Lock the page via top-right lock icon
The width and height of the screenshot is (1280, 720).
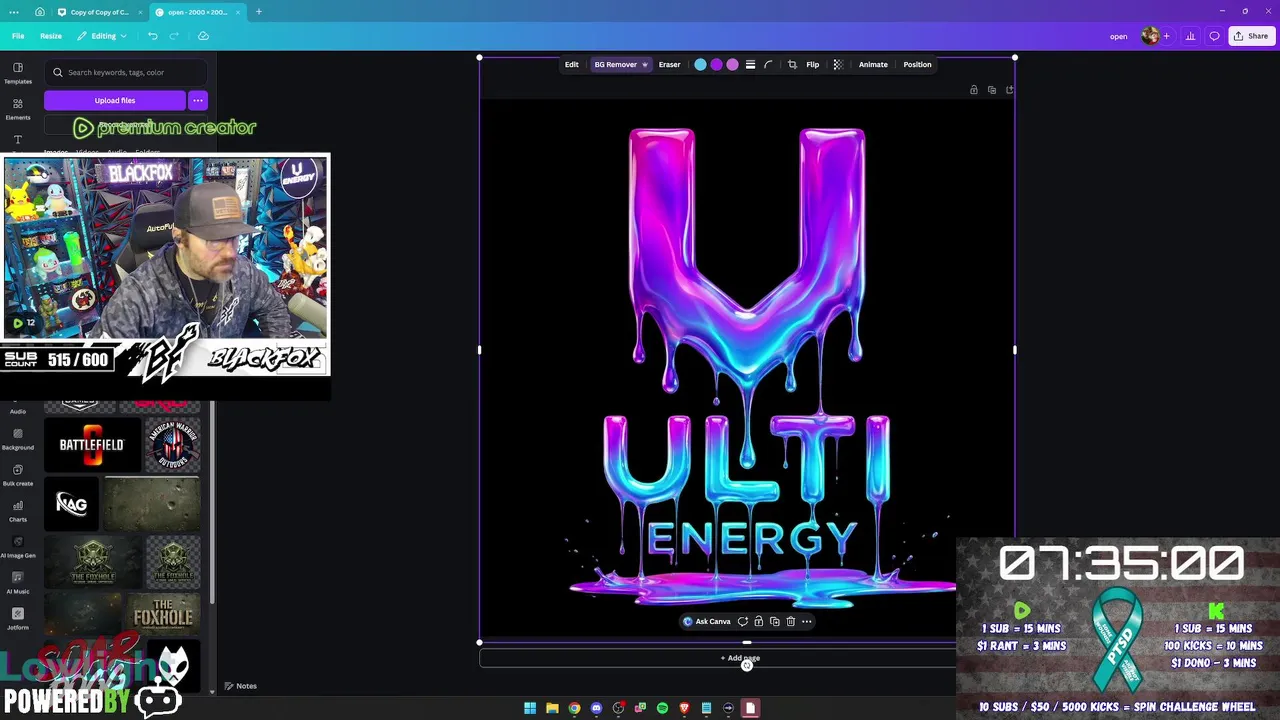pyautogui.click(x=973, y=90)
